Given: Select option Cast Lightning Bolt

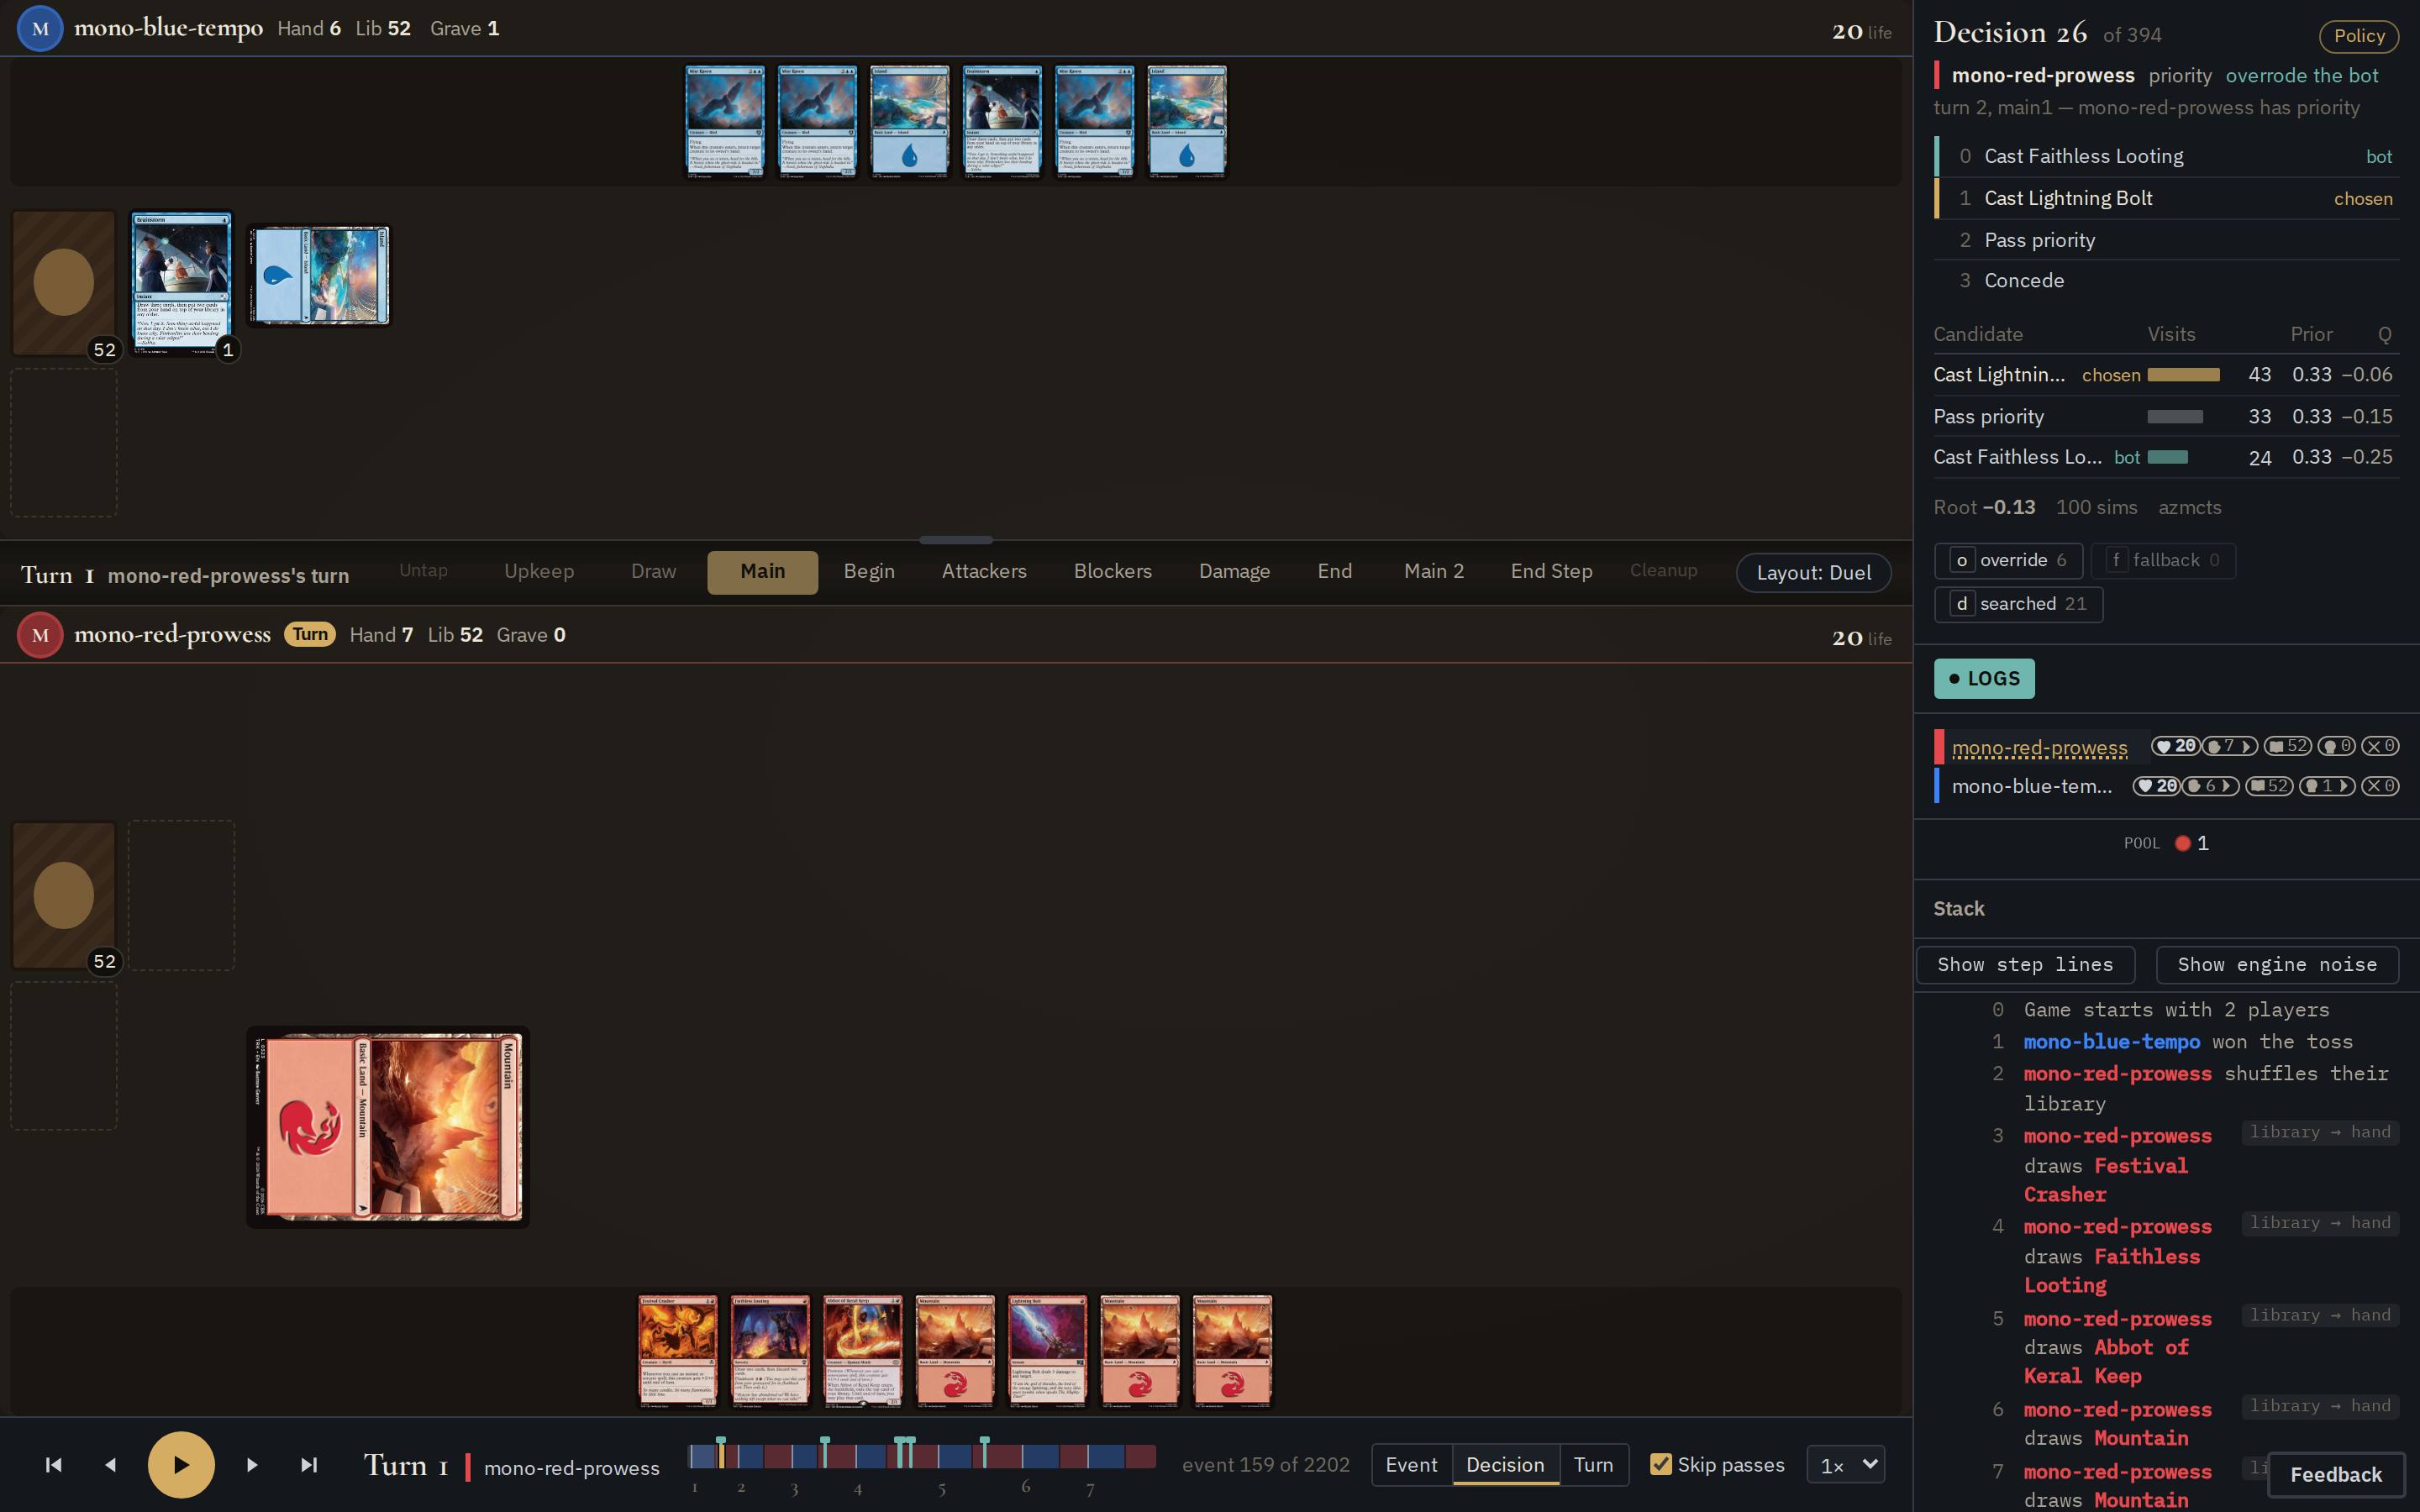Looking at the screenshot, I should click(x=2166, y=198).
